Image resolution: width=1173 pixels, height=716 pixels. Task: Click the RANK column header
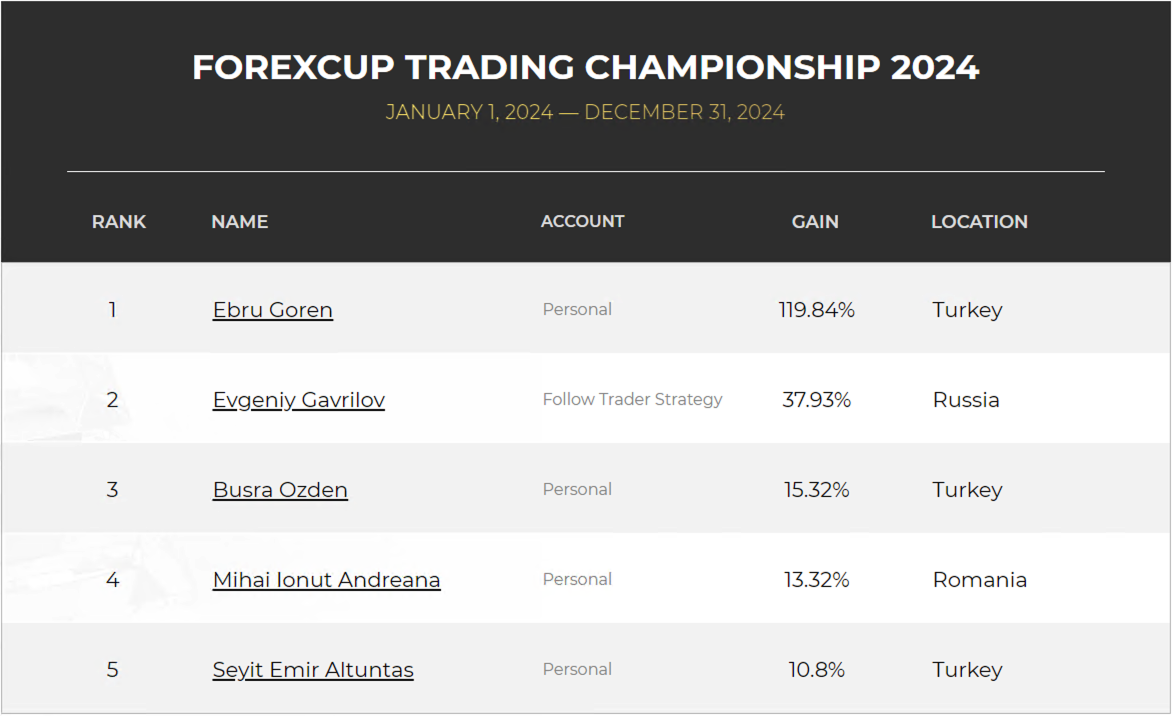click(119, 221)
